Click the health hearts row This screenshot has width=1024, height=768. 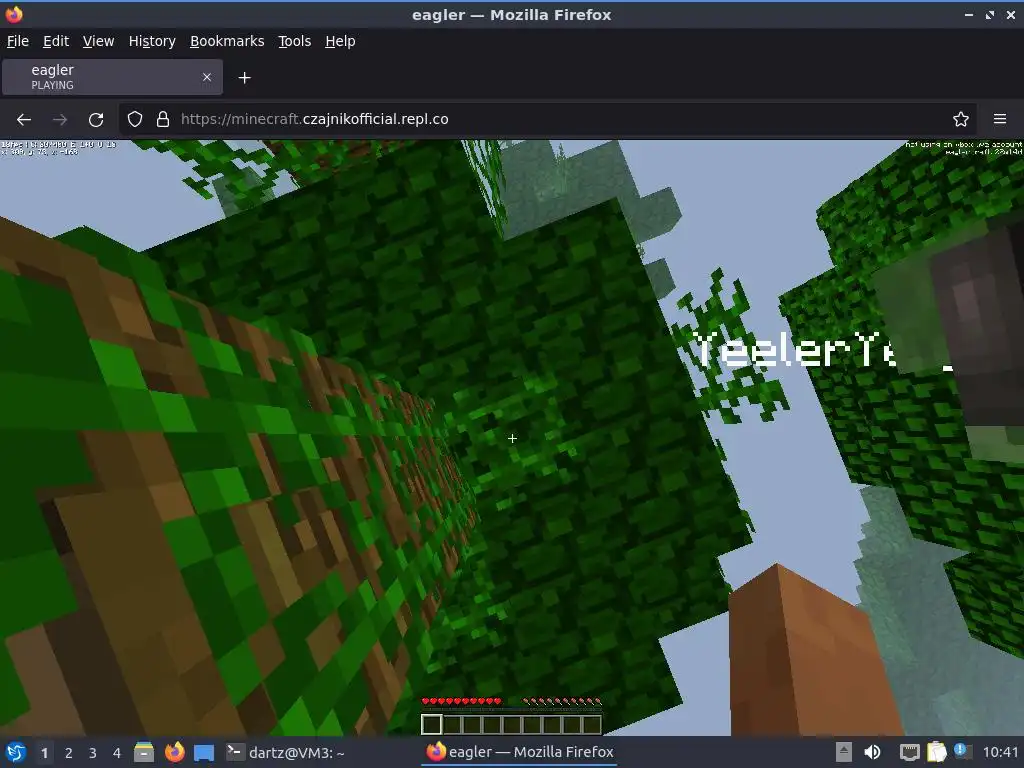click(462, 701)
